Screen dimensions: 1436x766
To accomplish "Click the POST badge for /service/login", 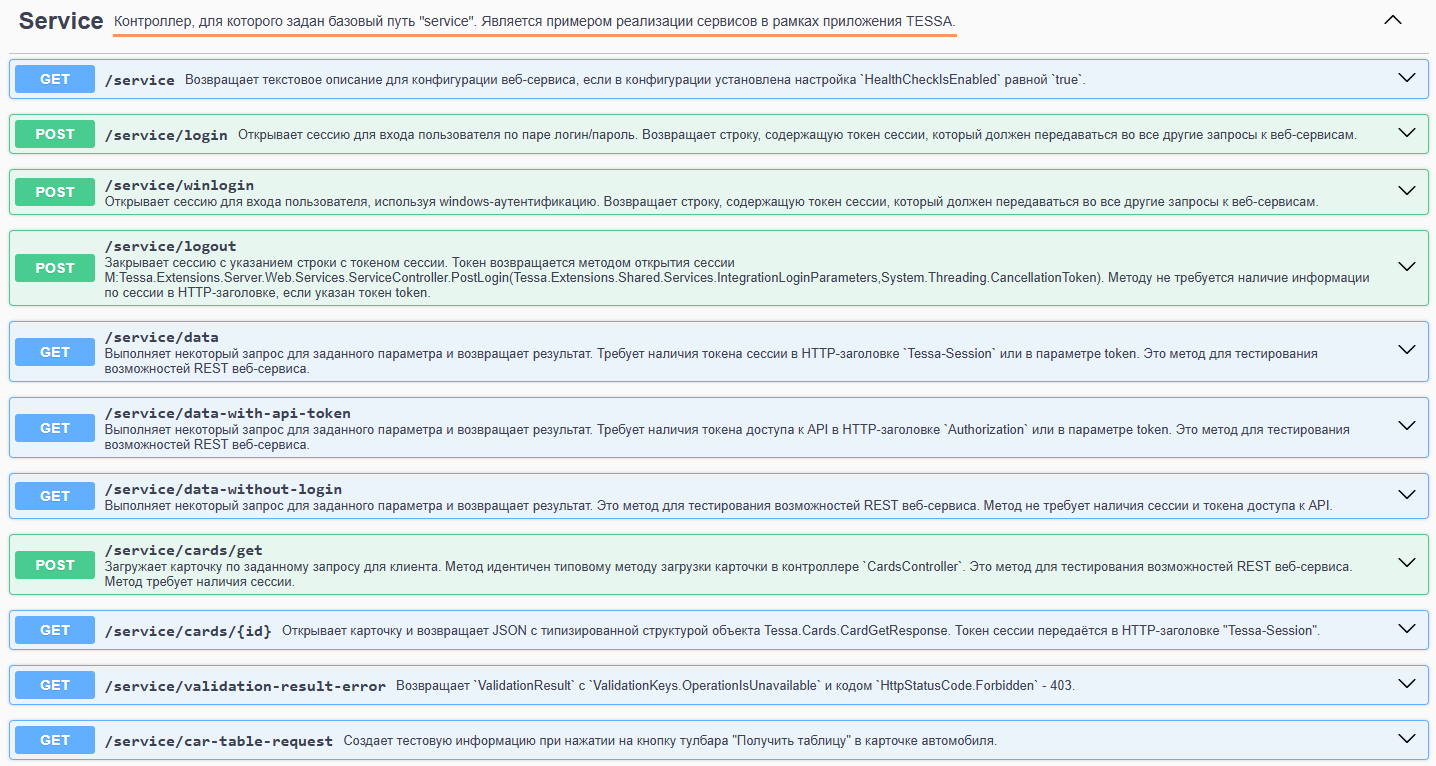I will [55, 134].
